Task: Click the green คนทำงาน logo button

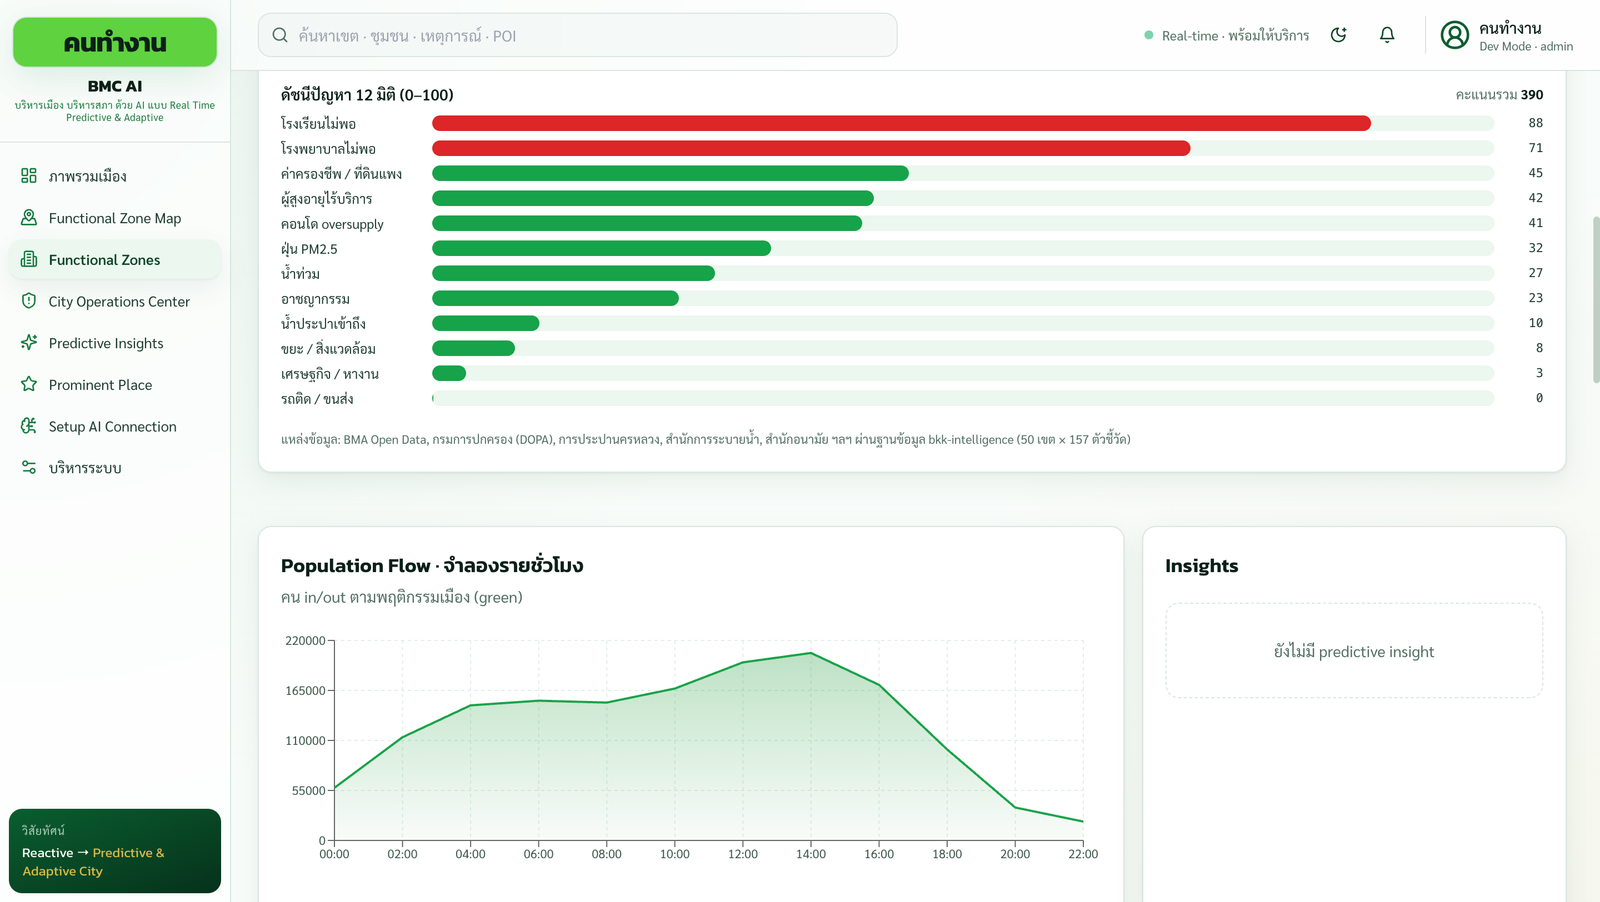Action: (x=115, y=42)
